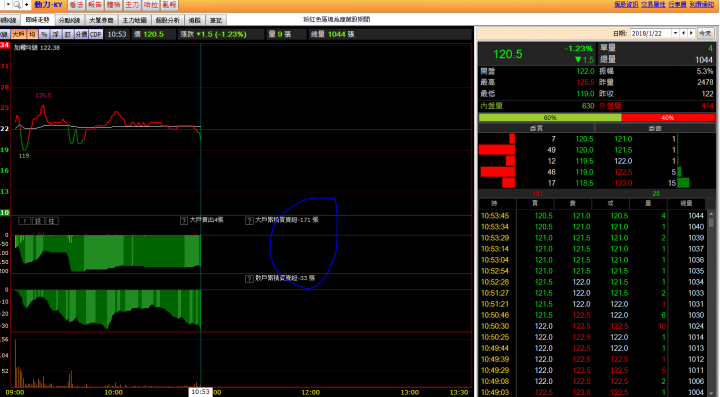Click the 10:53 time marker on chart axis

click(x=200, y=392)
